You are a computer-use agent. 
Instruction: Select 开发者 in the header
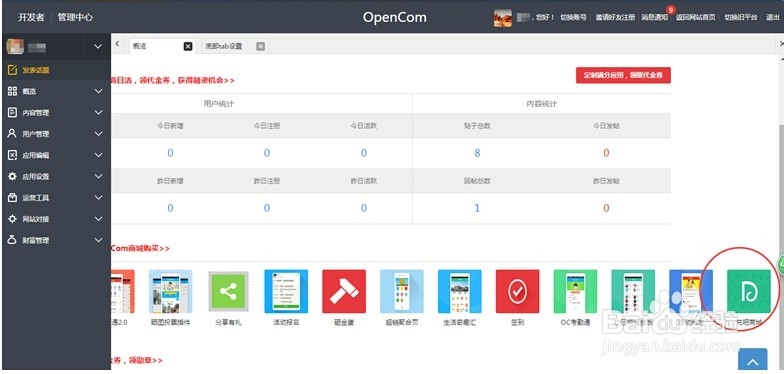pos(32,17)
